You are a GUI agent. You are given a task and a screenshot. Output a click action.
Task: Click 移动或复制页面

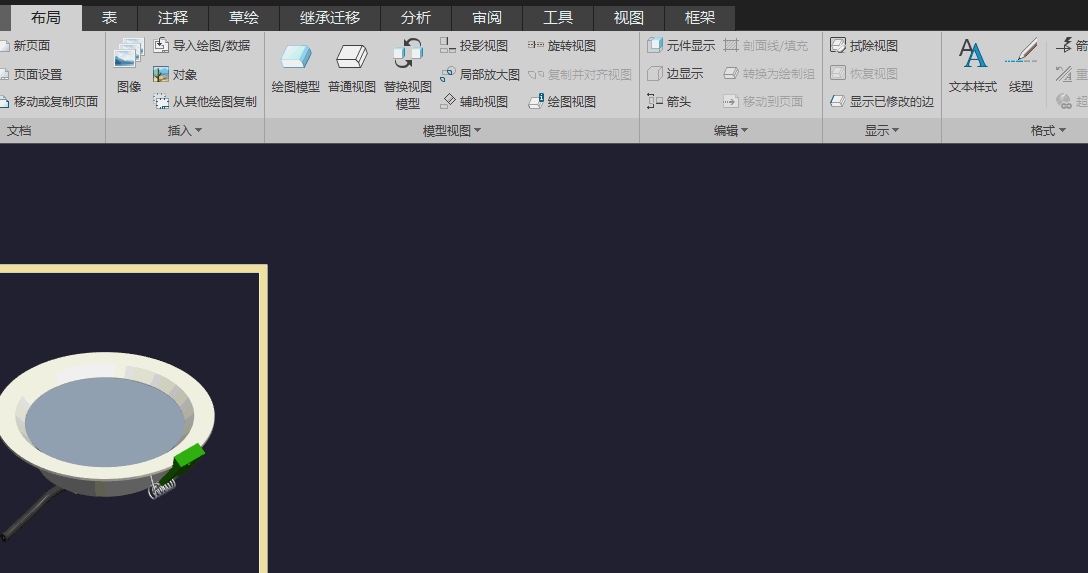49,102
